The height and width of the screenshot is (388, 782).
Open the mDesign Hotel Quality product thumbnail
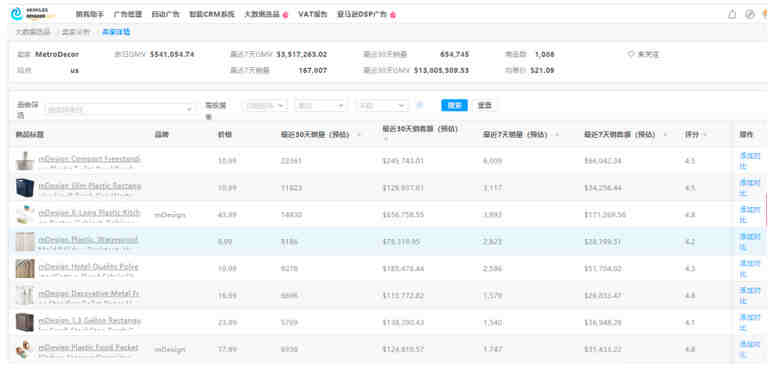(25, 268)
